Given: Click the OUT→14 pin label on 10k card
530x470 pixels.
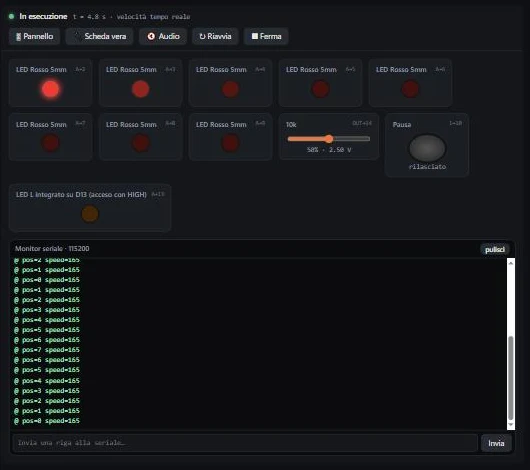Looking at the screenshot, I should 362,123.
